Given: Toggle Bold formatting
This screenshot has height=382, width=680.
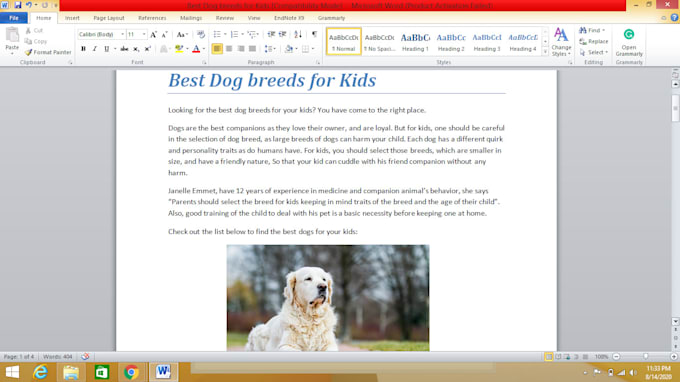Looking at the screenshot, I should pos(83,49).
